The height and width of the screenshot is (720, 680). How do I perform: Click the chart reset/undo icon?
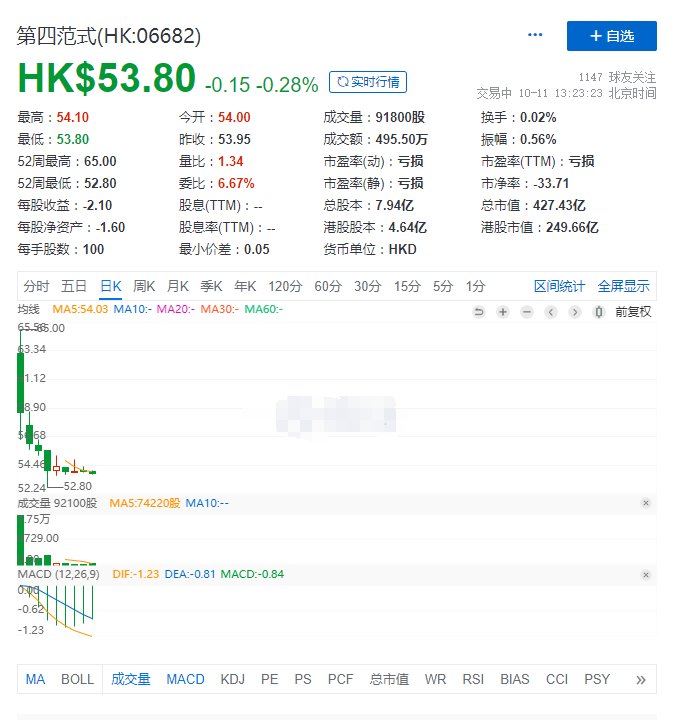coord(479,312)
